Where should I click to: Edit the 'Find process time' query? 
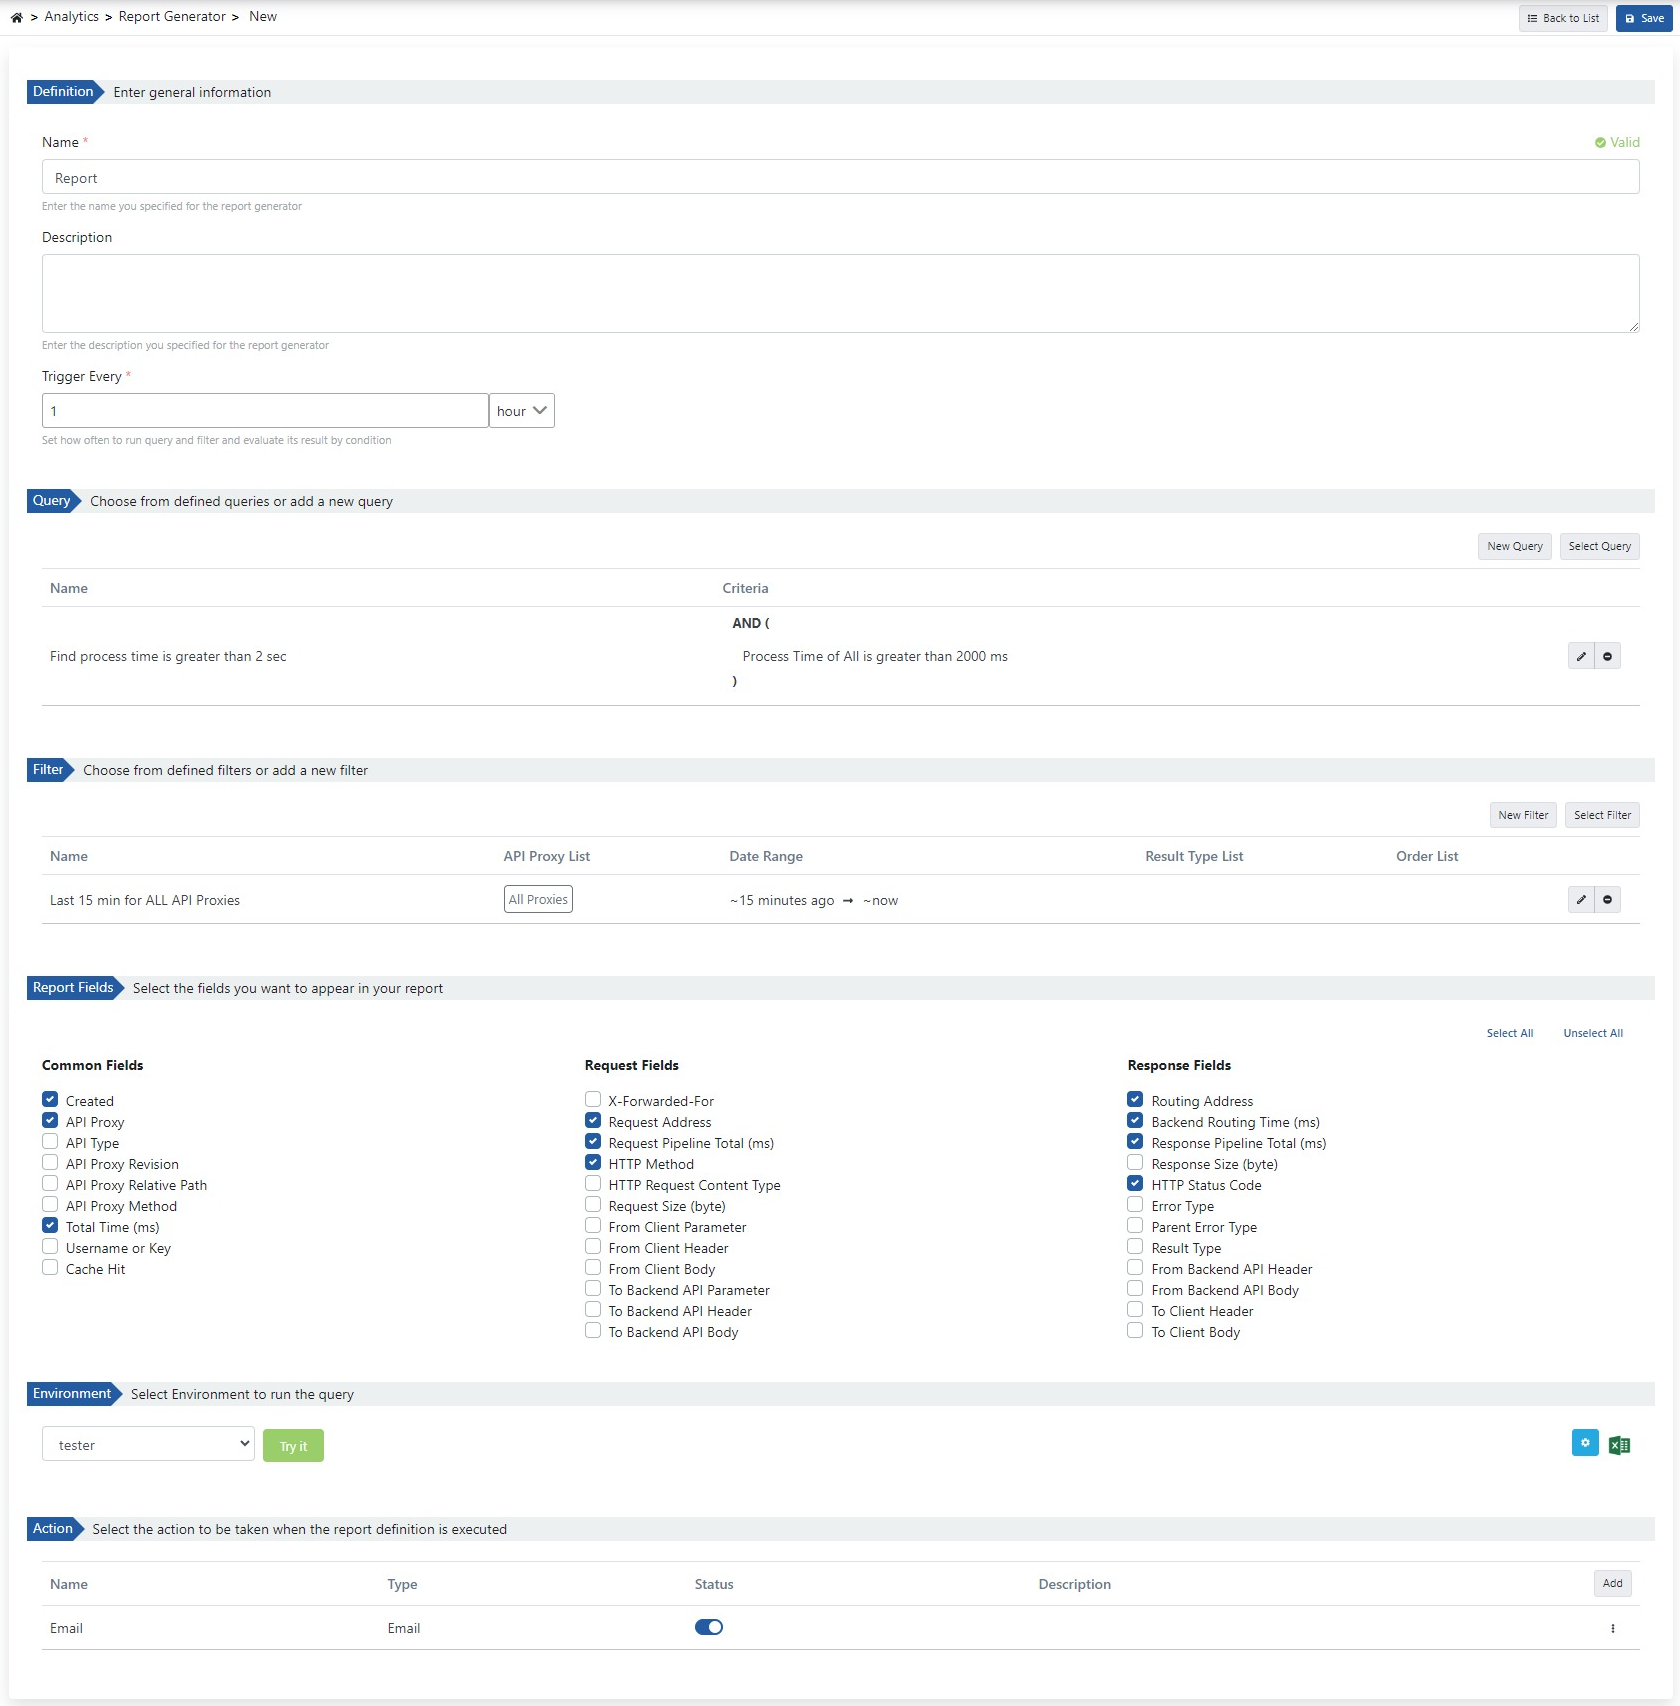point(1581,656)
